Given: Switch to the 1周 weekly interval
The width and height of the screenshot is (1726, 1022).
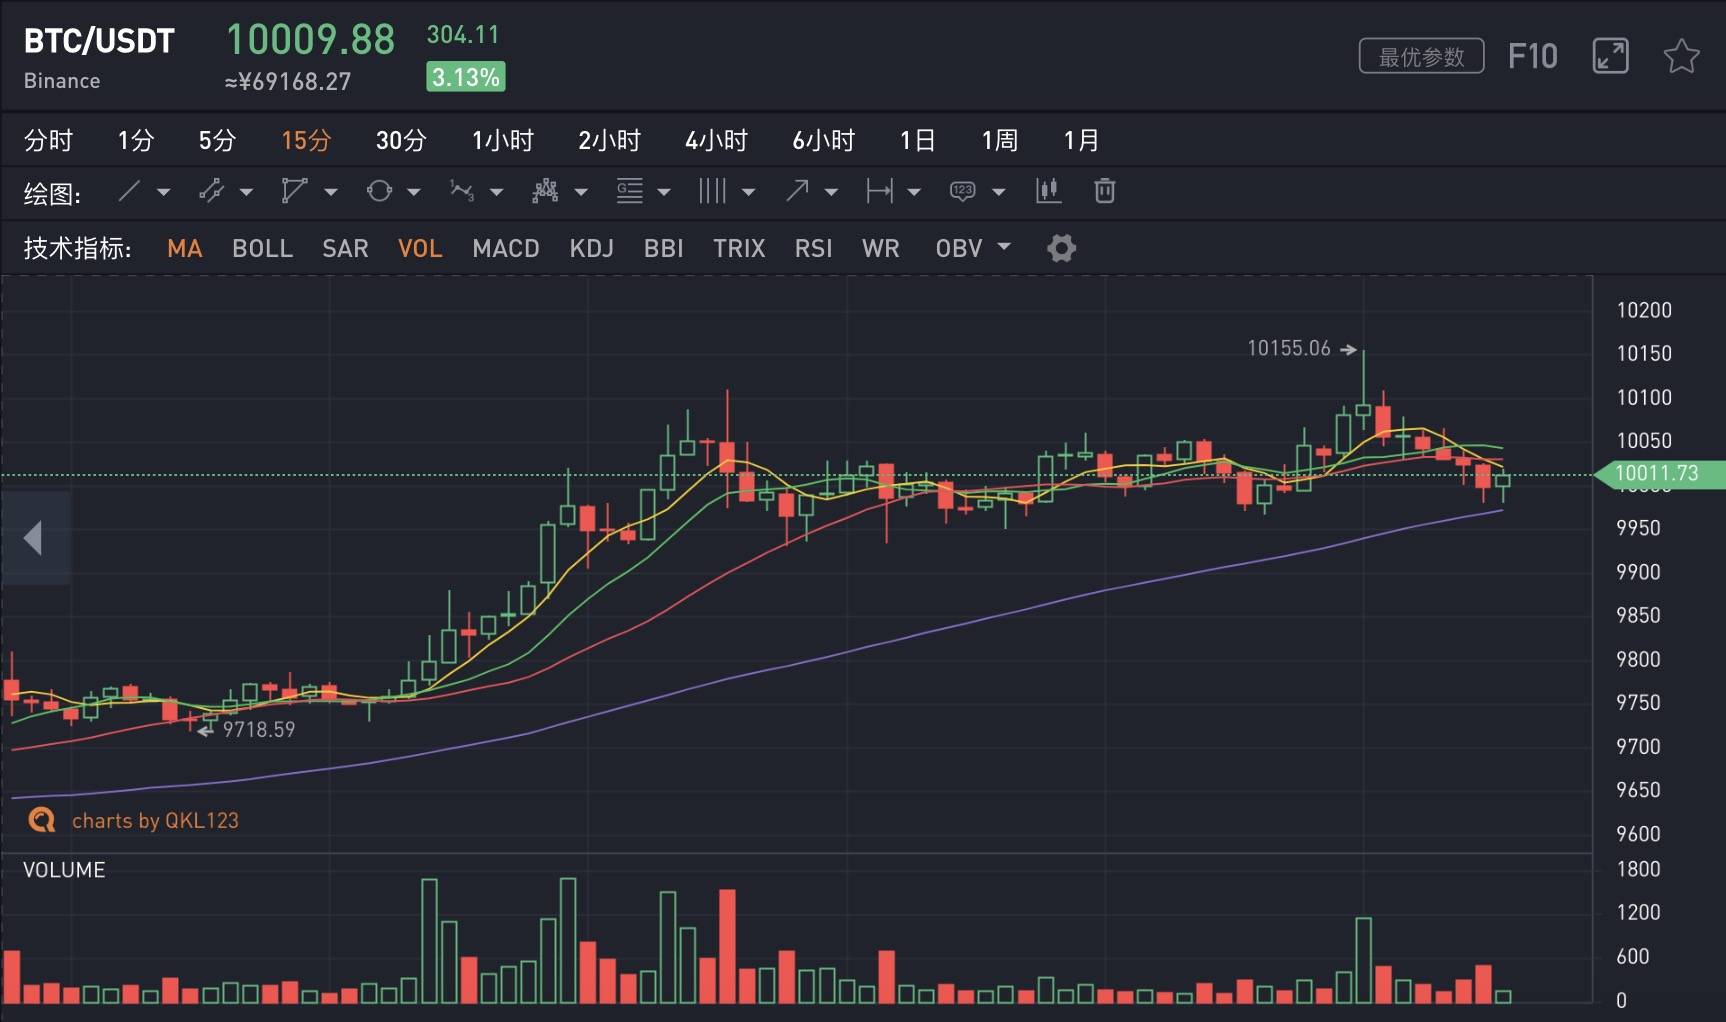Looking at the screenshot, I should [x=1000, y=140].
